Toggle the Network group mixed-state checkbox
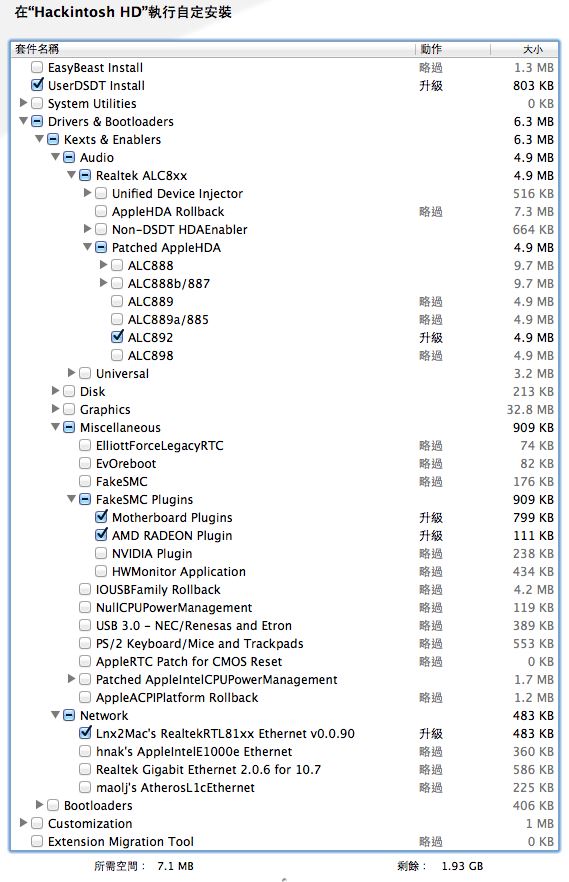 point(69,716)
